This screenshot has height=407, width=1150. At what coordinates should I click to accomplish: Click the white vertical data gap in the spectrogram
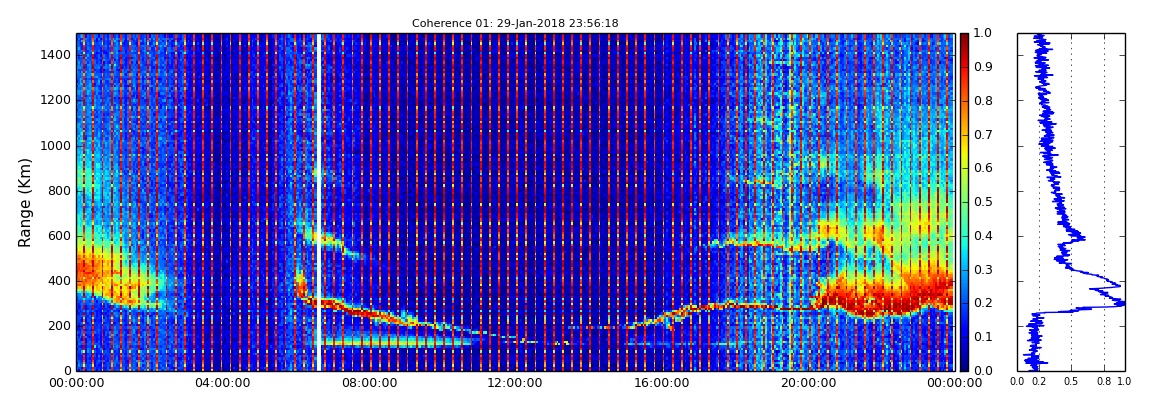[318, 202]
